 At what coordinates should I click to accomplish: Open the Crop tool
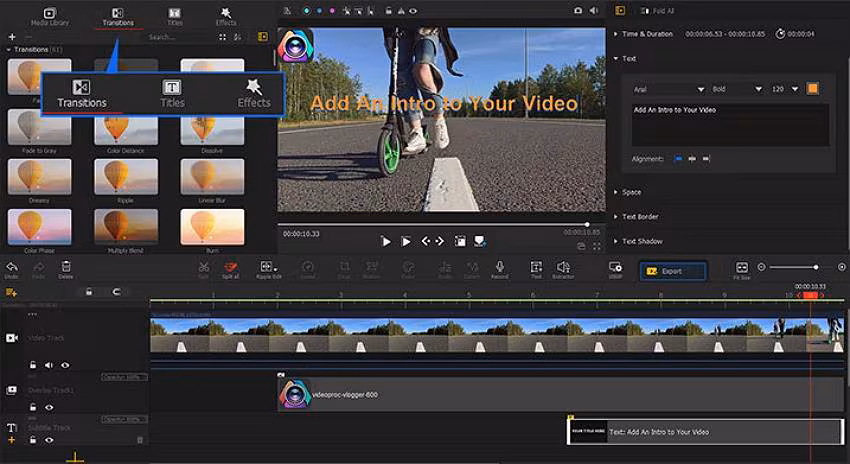344,269
